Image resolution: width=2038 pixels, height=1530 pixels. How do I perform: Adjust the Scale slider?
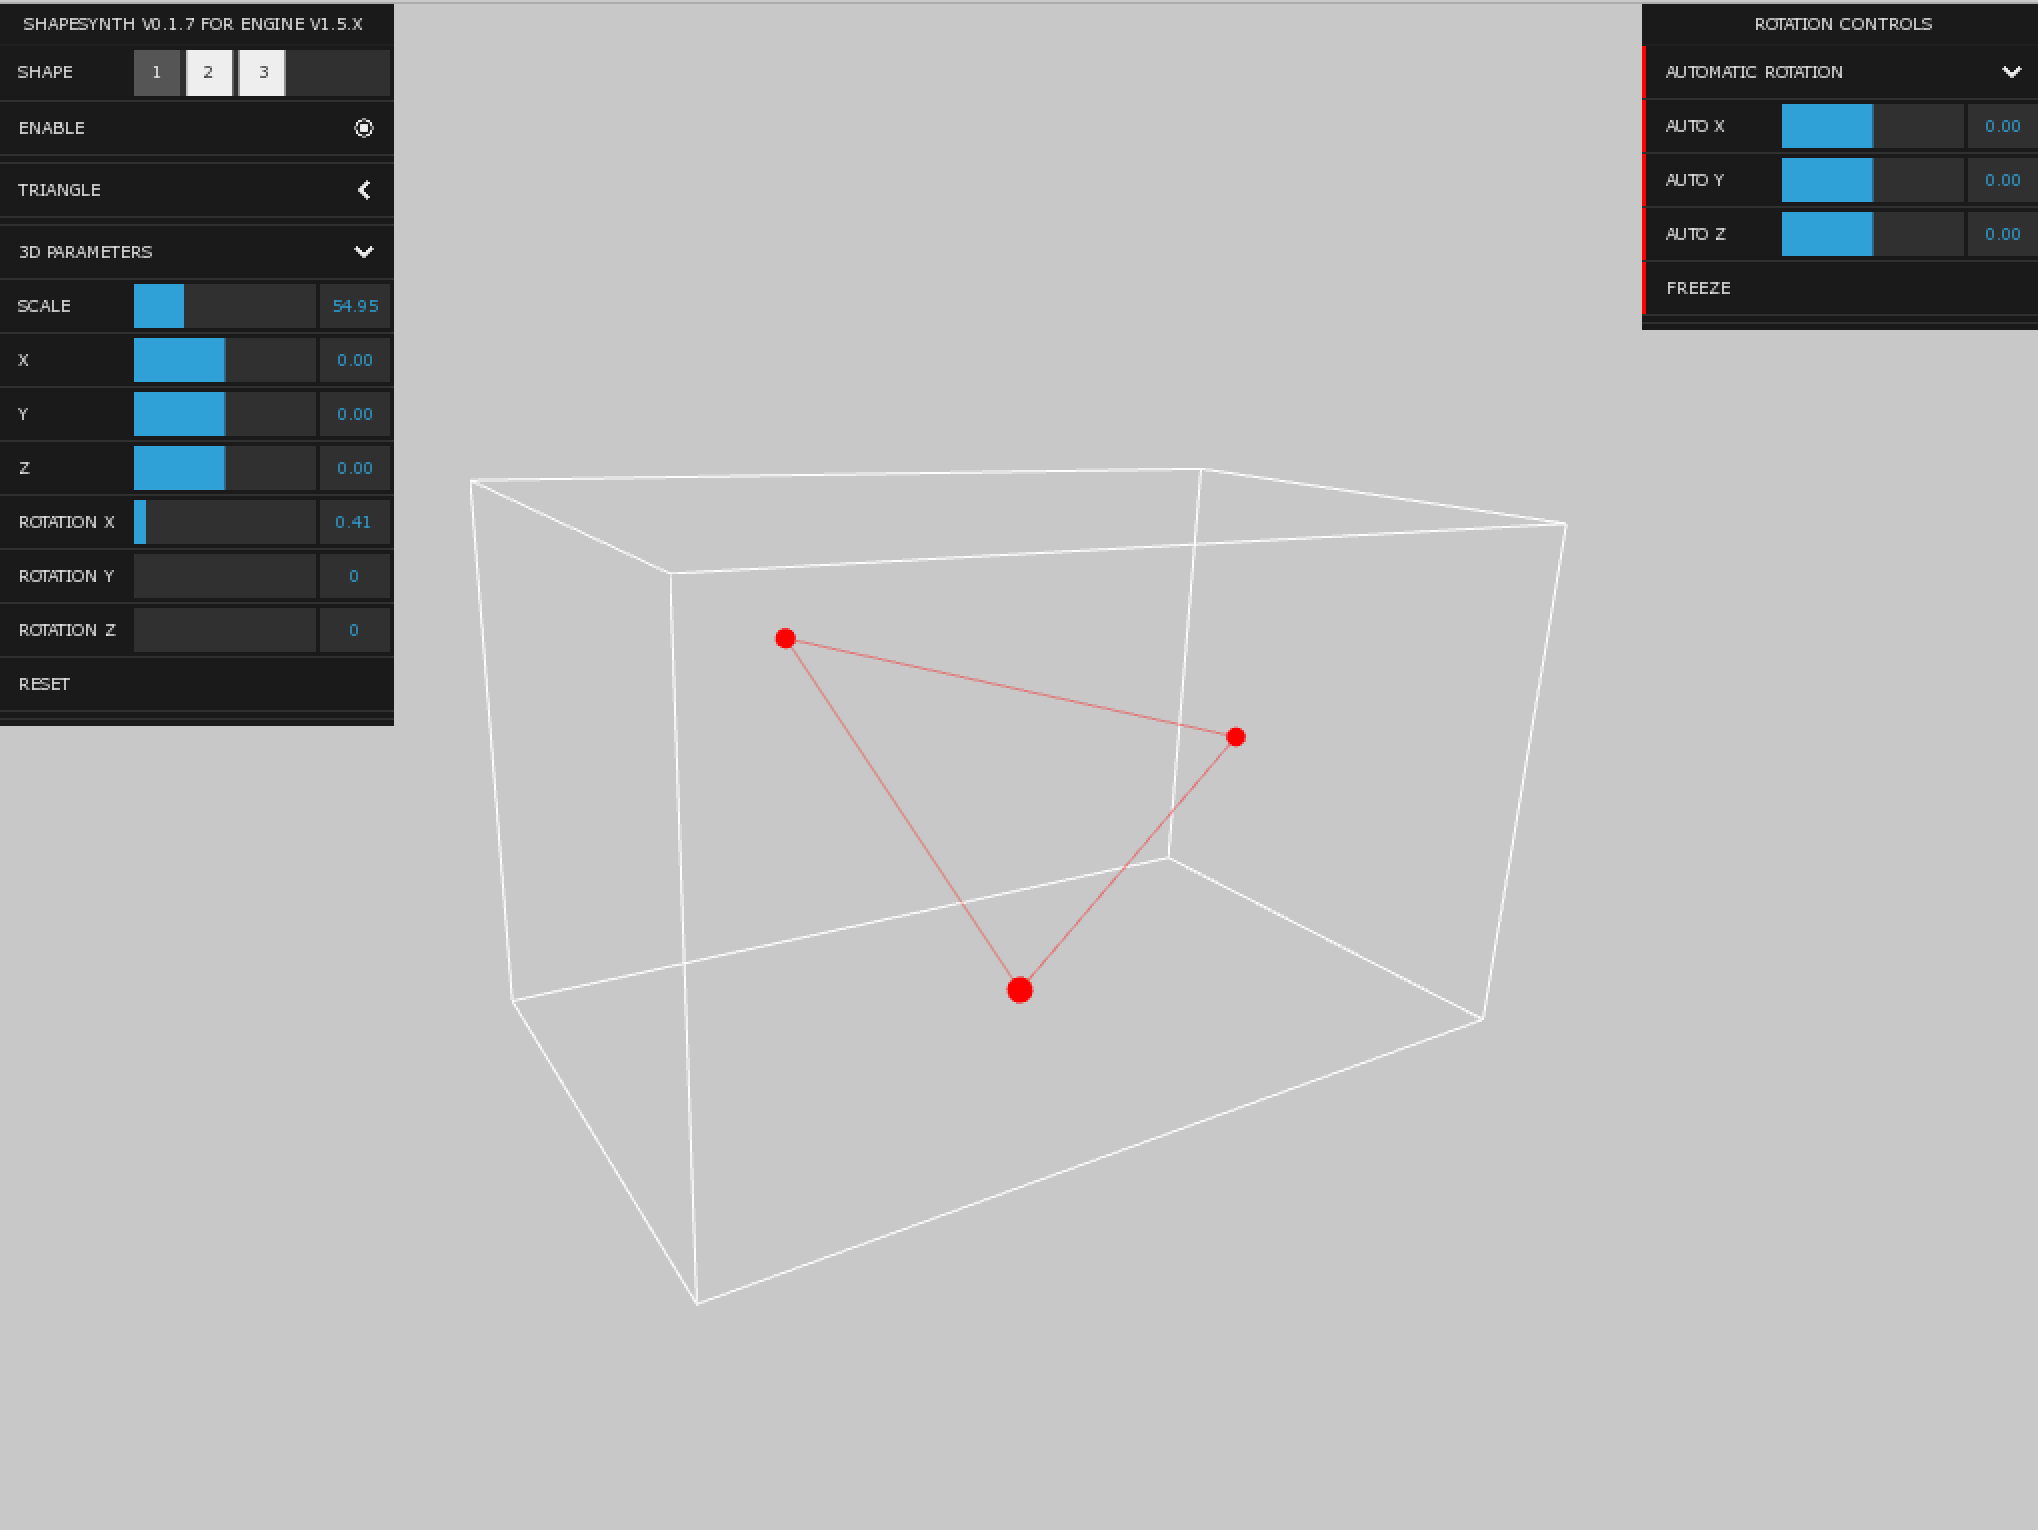(225, 306)
